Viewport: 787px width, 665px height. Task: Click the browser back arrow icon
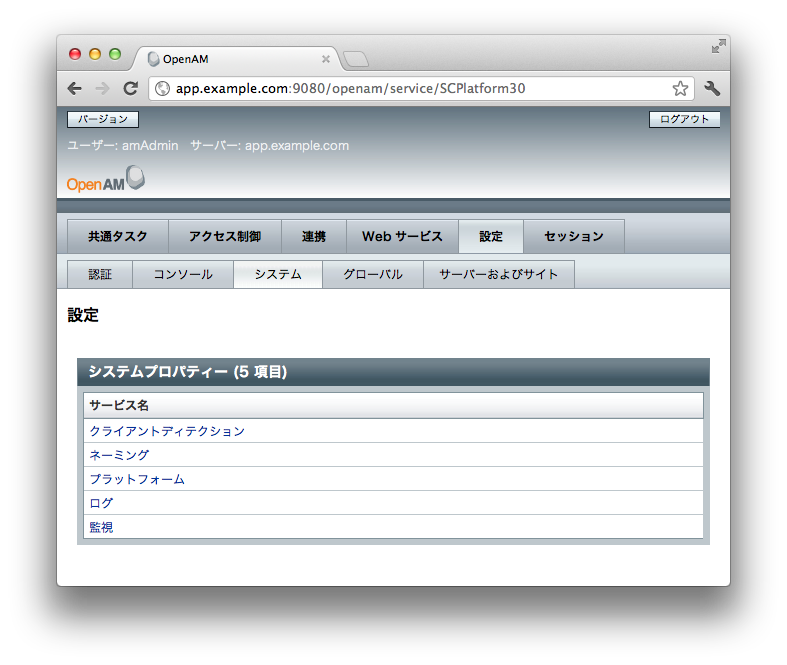tap(75, 88)
